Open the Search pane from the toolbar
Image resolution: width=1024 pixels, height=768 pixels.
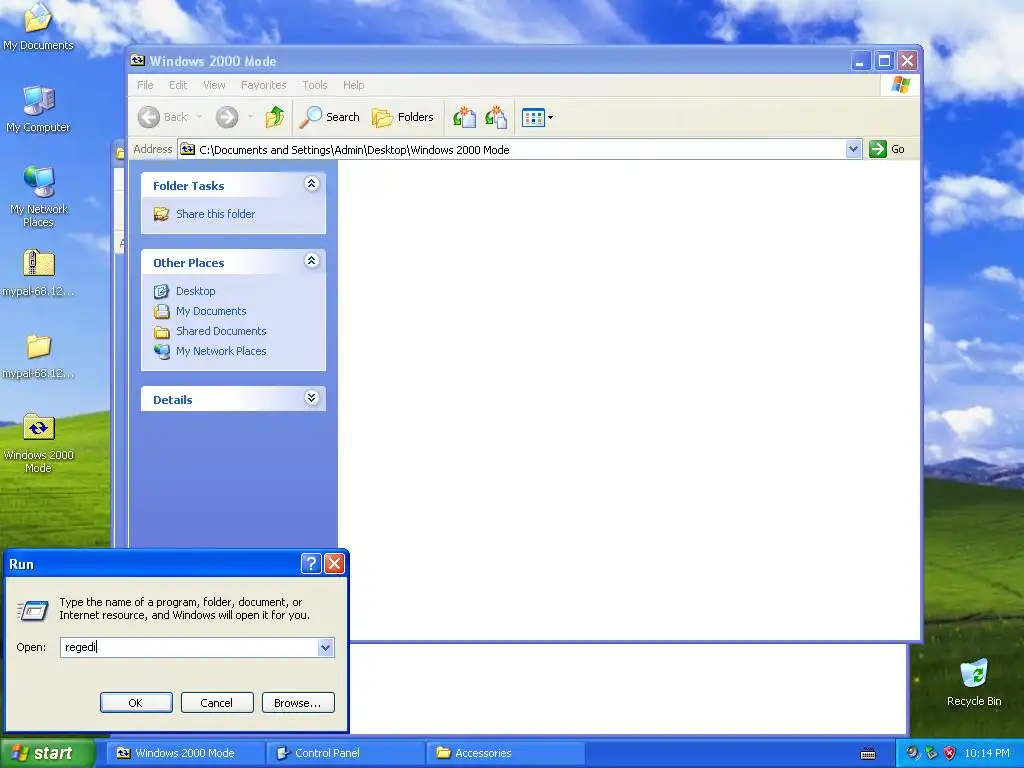tap(330, 118)
